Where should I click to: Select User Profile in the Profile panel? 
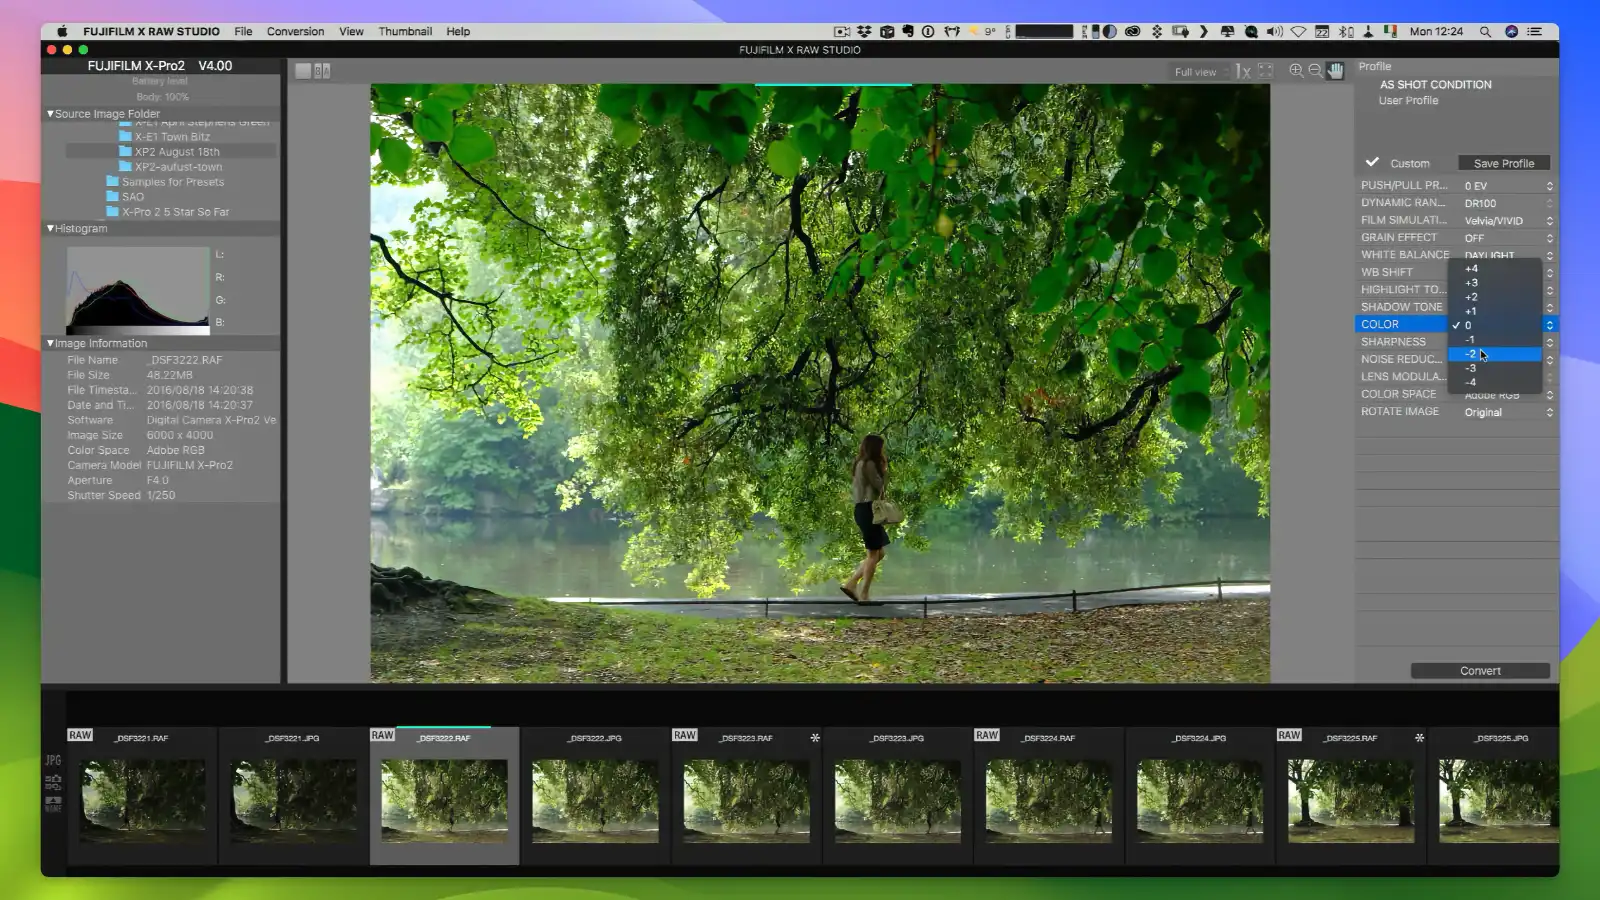tap(1407, 100)
